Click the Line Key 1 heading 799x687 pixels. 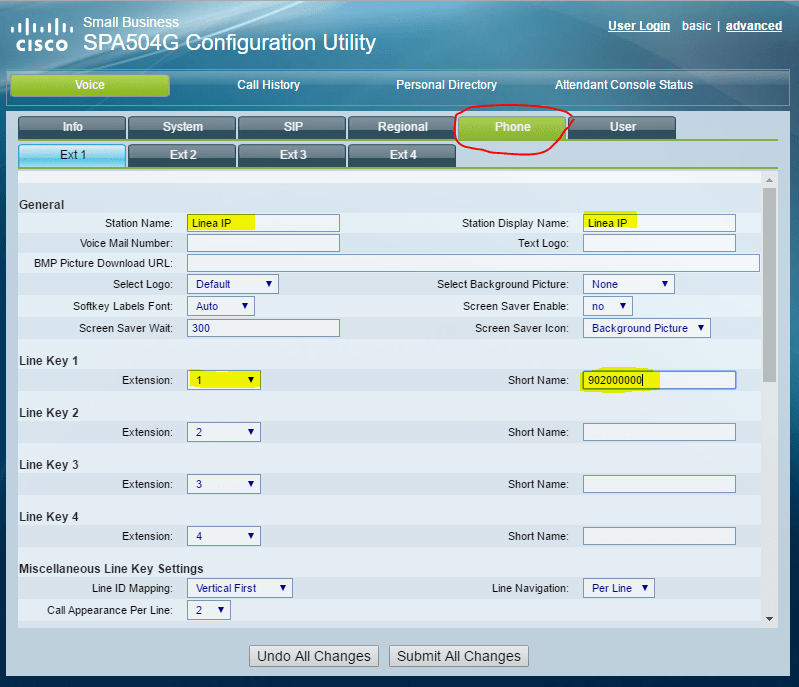(49, 361)
